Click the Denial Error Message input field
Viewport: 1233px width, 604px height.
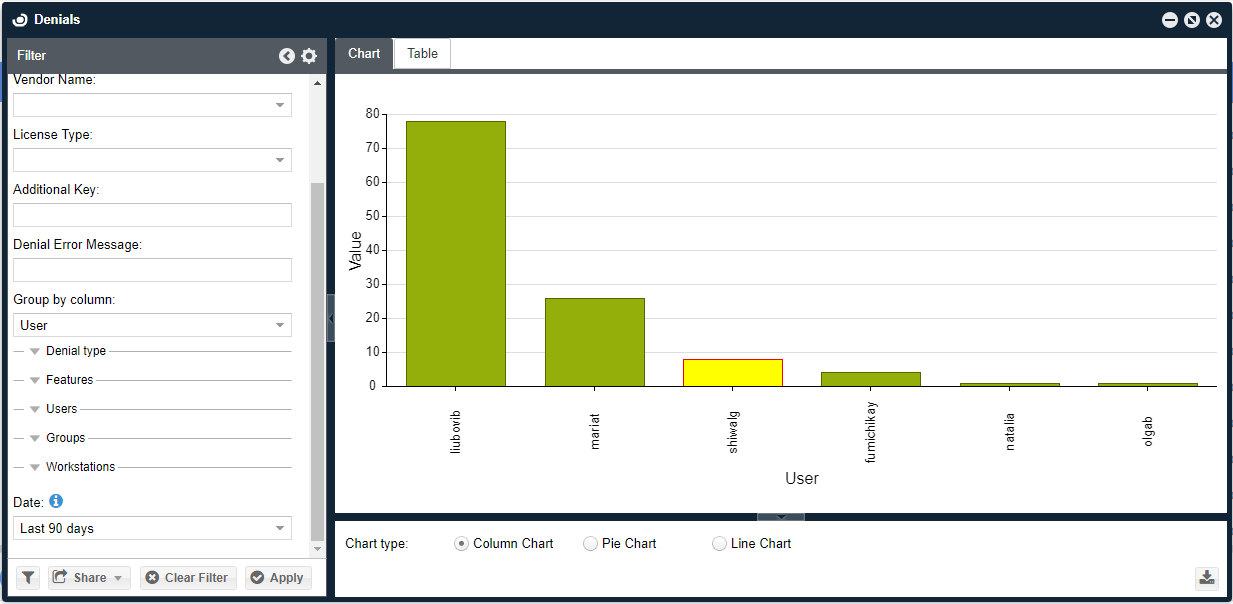[x=152, y=270]
